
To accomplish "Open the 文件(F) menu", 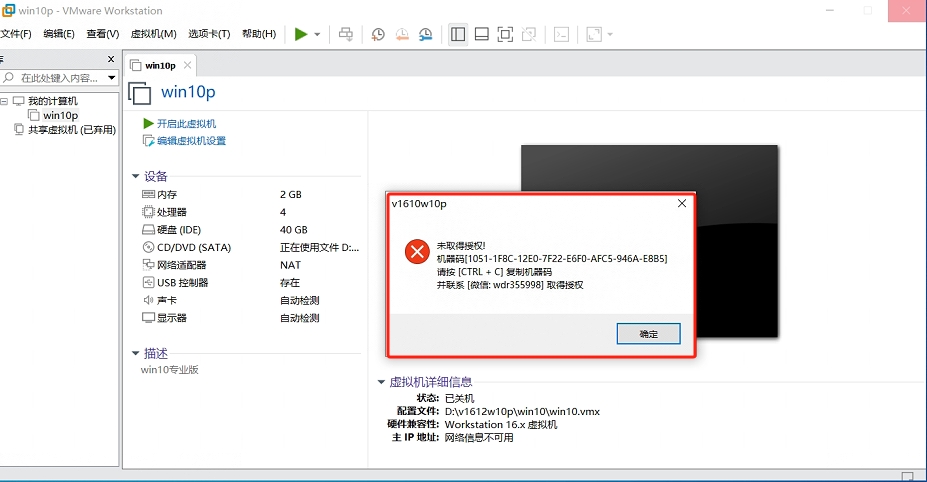I will 16,34.
